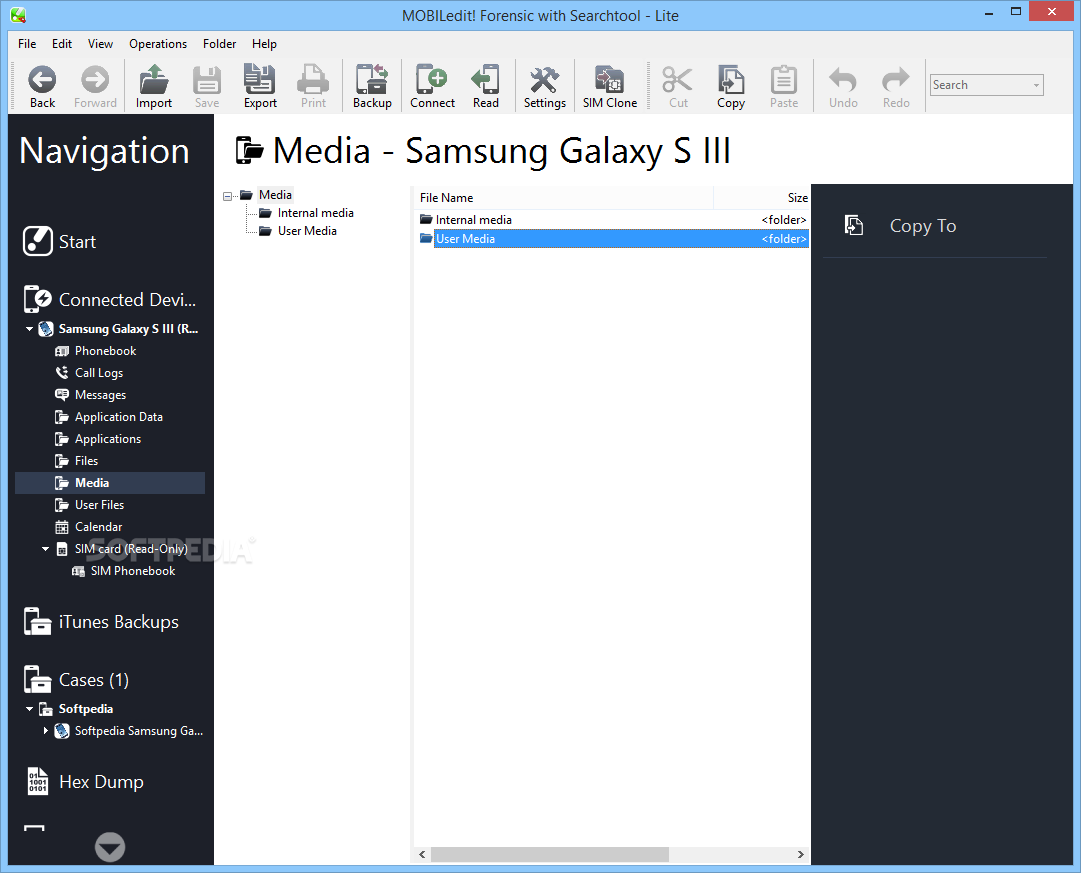Open Files in the device tree

86,461
